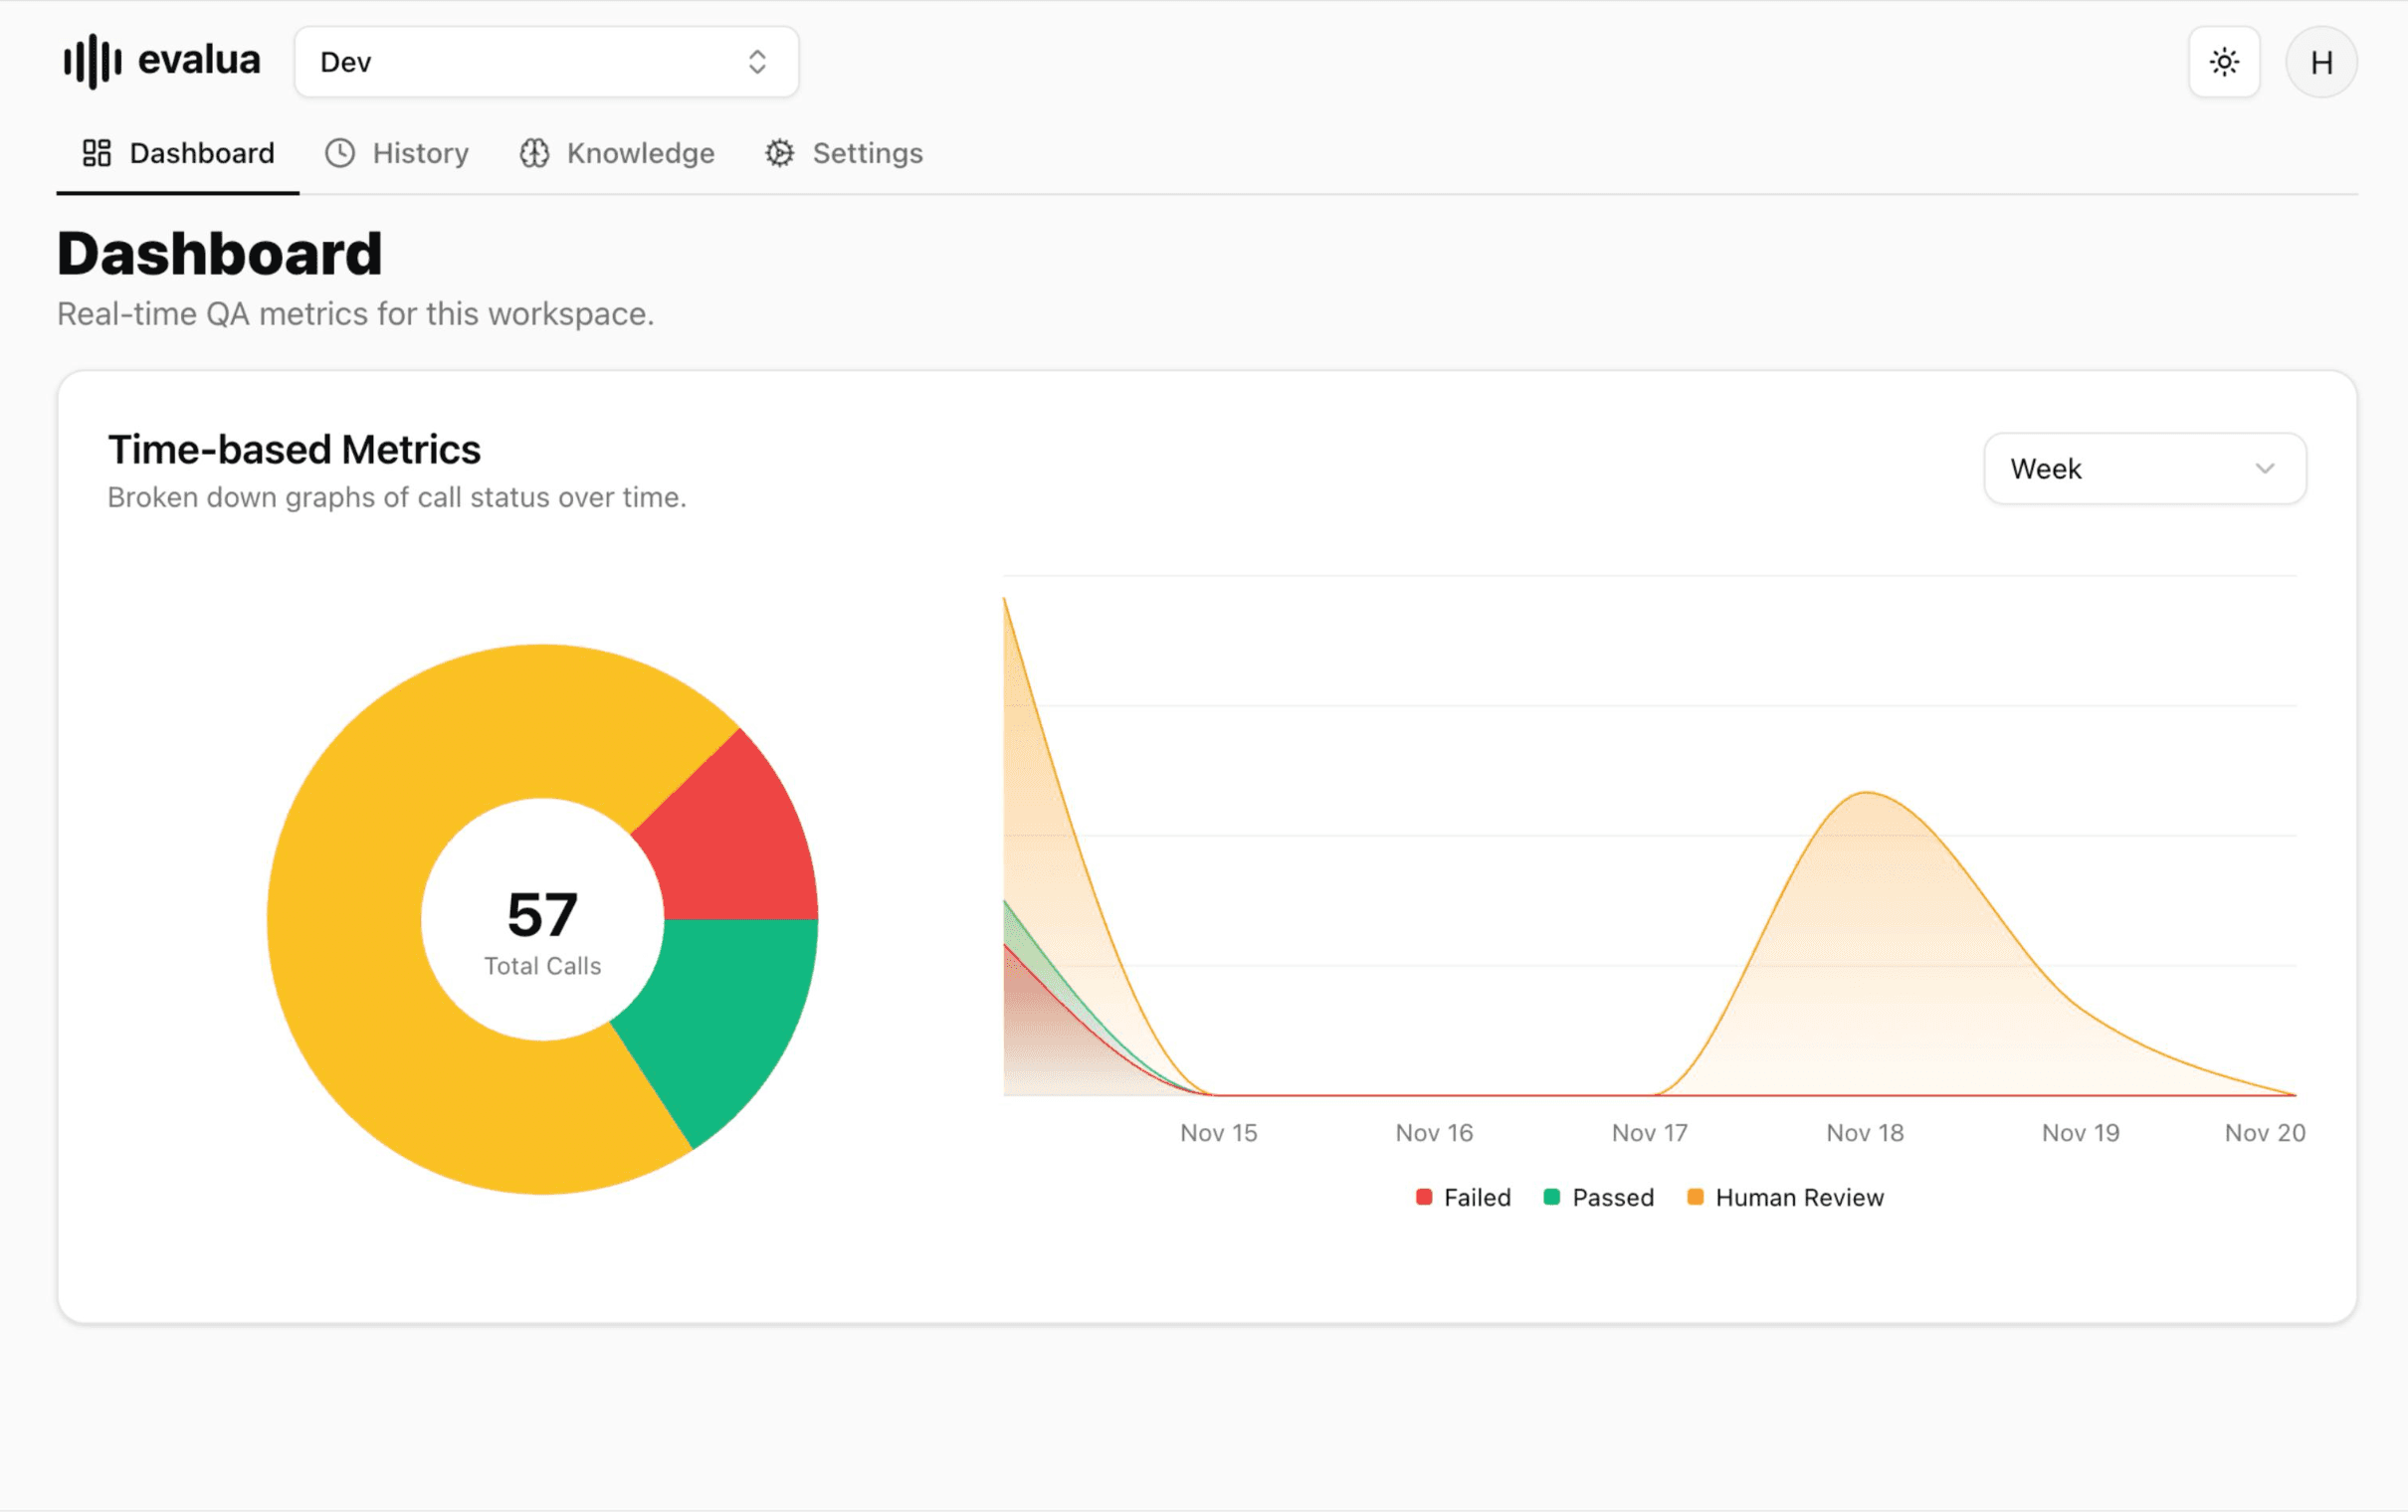Toggle the Failed series in the legend
Screen dimensions: 2408x1512
[1462, 1197]
